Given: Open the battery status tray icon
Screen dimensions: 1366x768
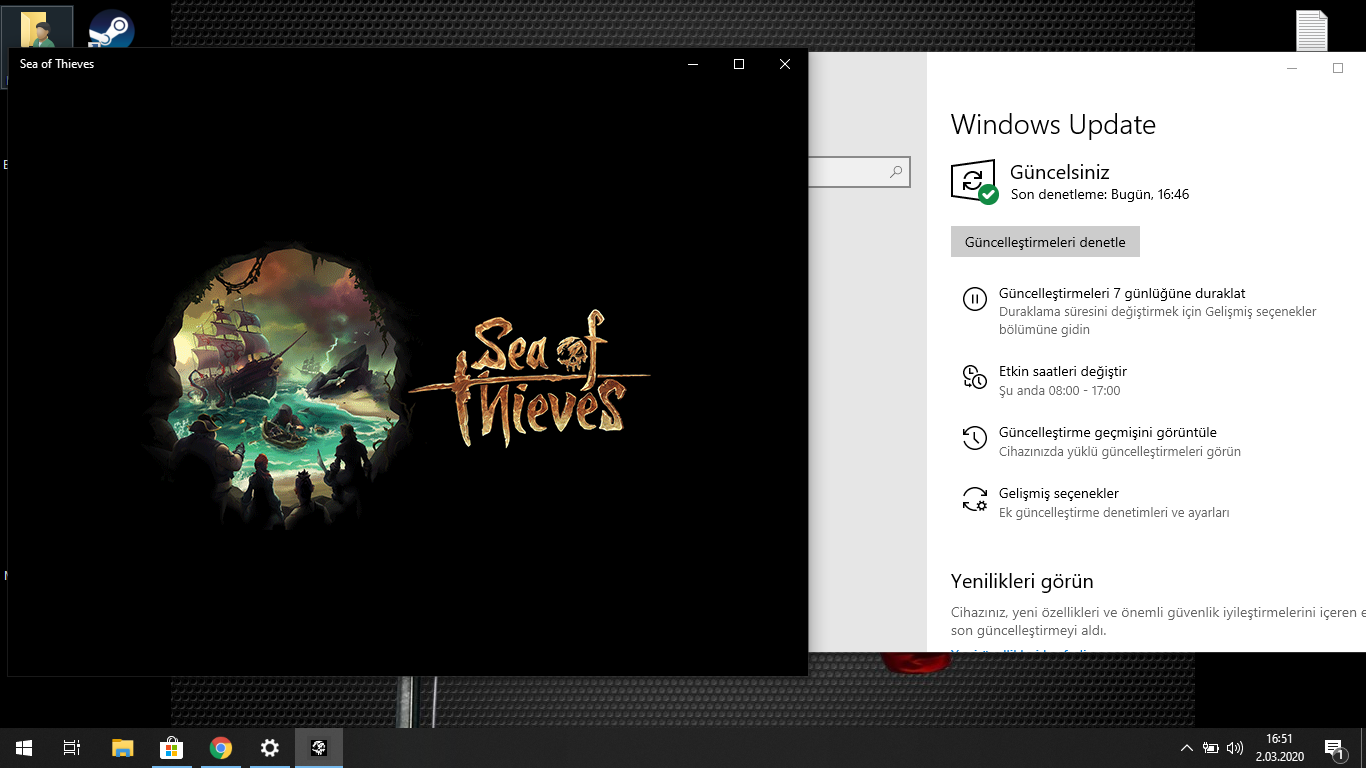Looking at the screenshot, I should (x=1211, y=747).
